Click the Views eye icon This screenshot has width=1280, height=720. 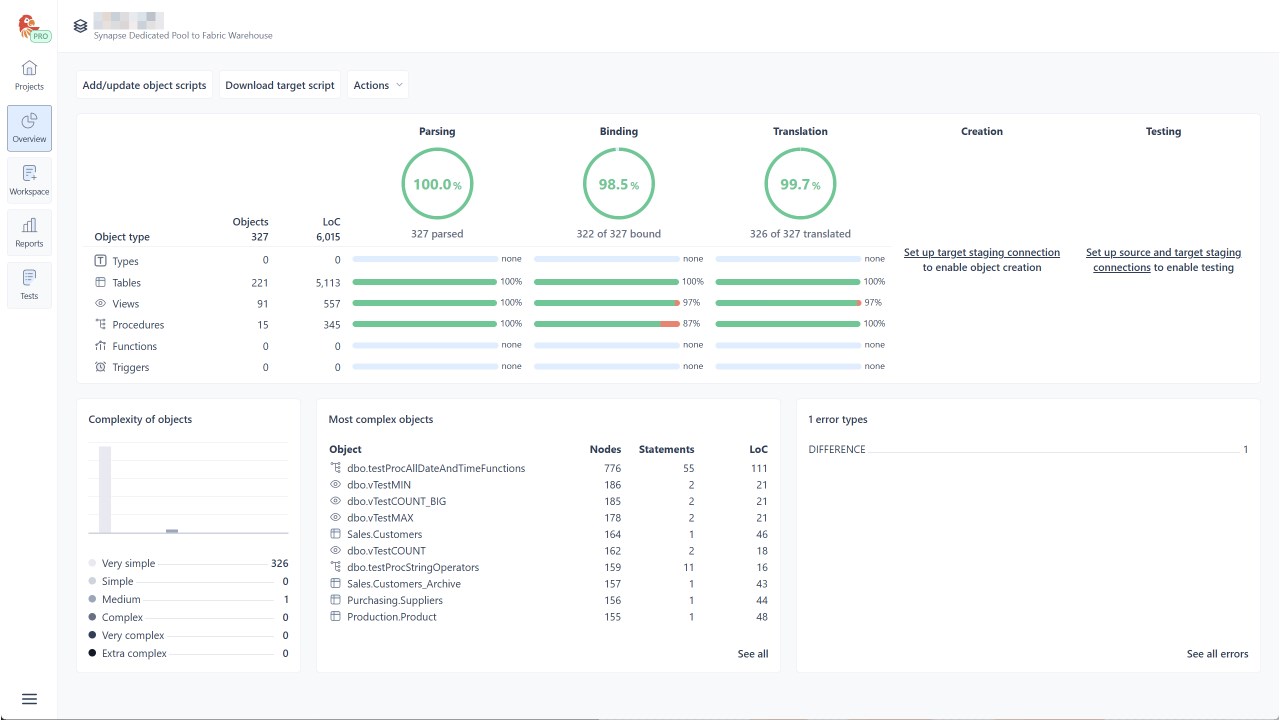pos(100,303)
